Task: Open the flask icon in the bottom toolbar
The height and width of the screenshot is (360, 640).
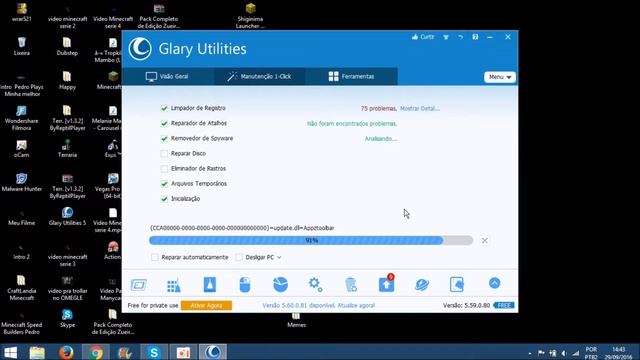Action: [209, 284]
